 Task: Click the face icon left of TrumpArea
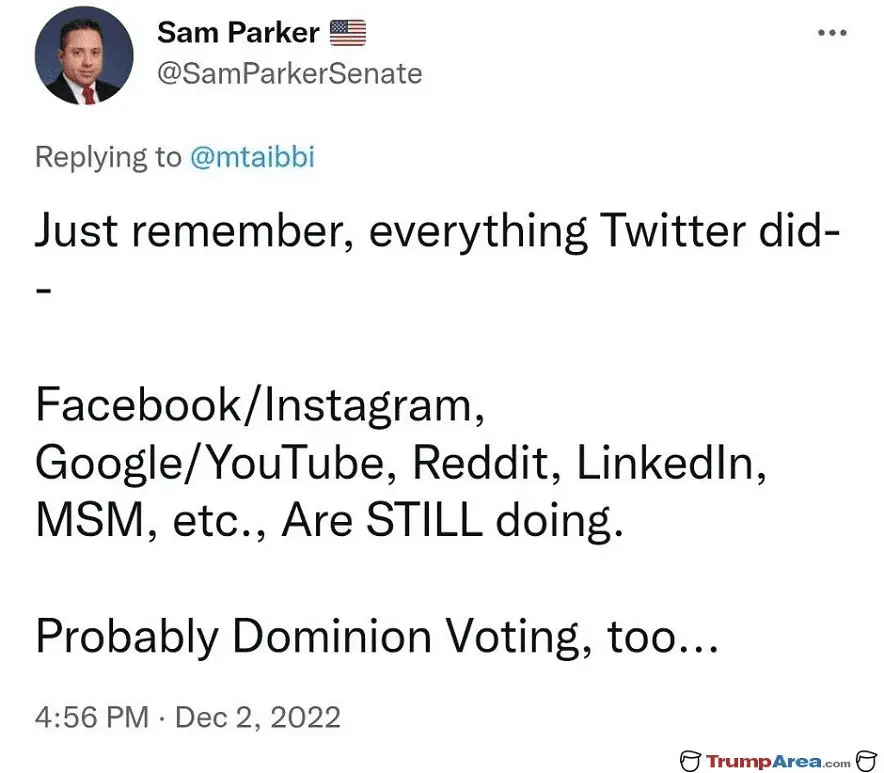point(688,761)
